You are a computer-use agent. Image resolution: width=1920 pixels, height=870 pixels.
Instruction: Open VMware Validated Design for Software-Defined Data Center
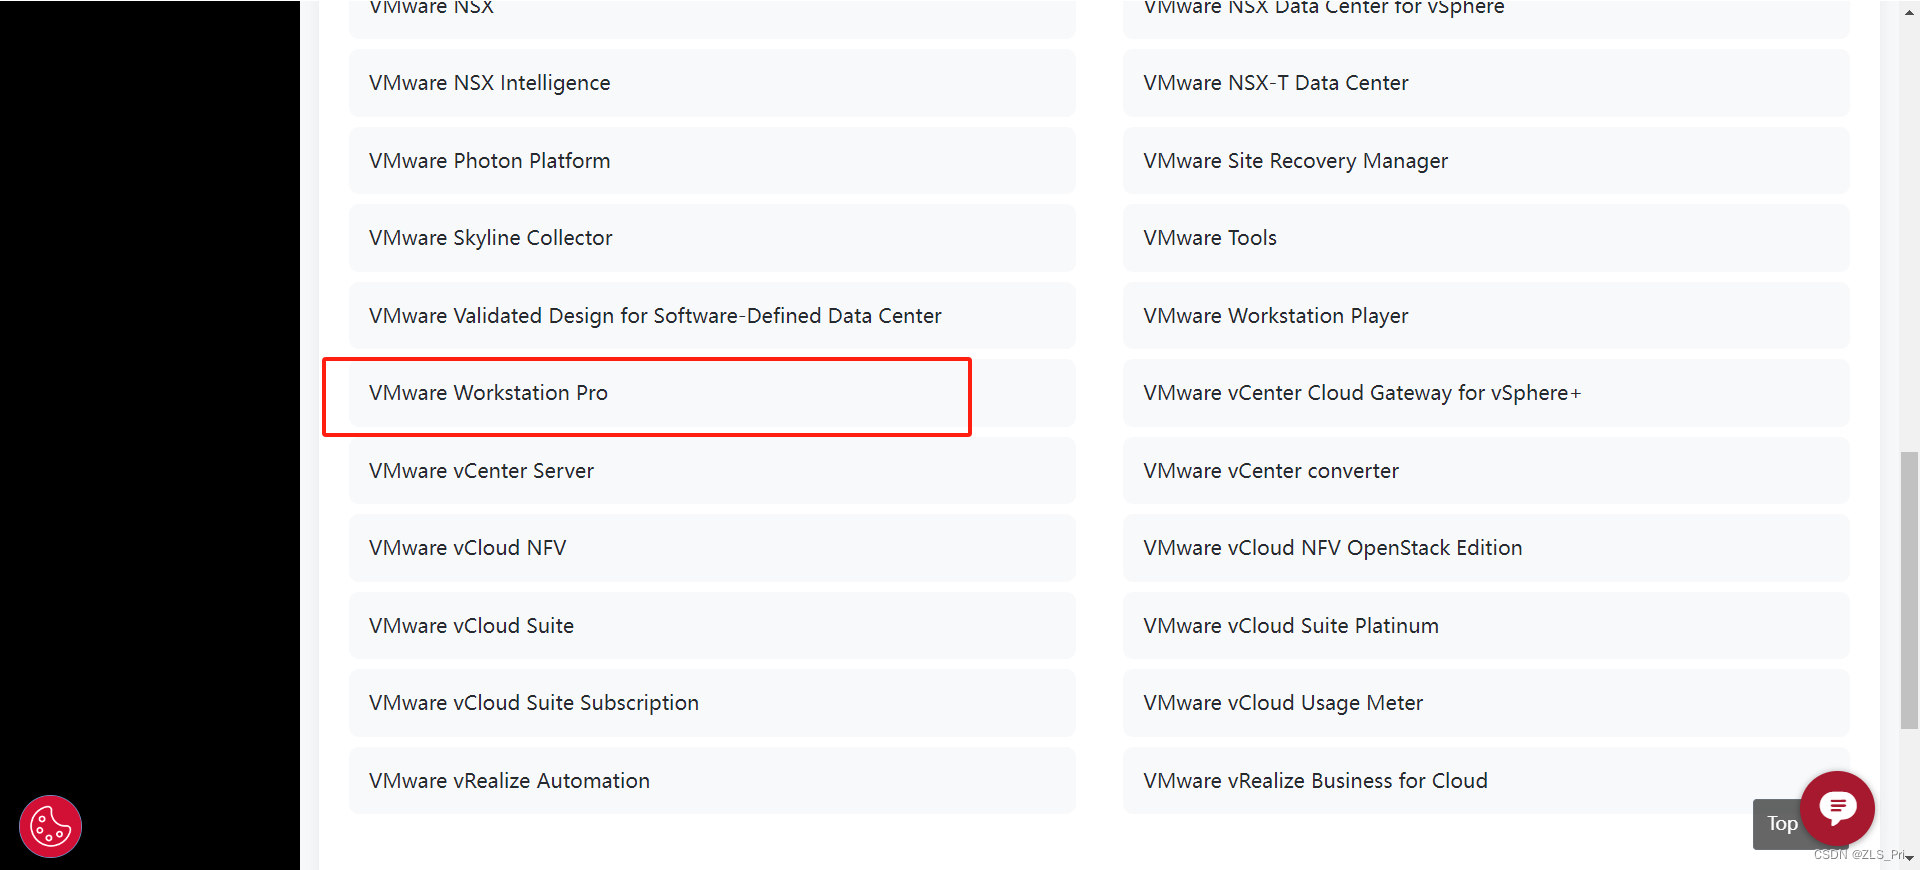(x=712, y=316)
